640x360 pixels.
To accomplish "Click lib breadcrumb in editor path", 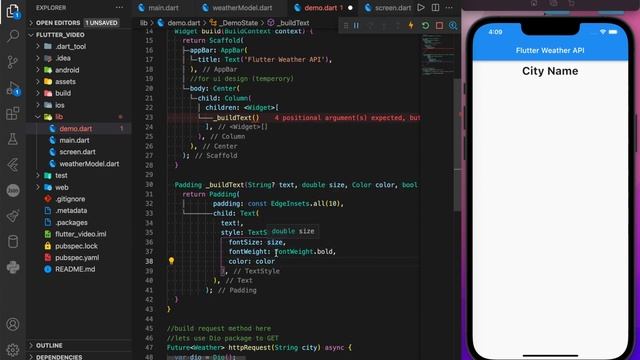I will (143, 23).
